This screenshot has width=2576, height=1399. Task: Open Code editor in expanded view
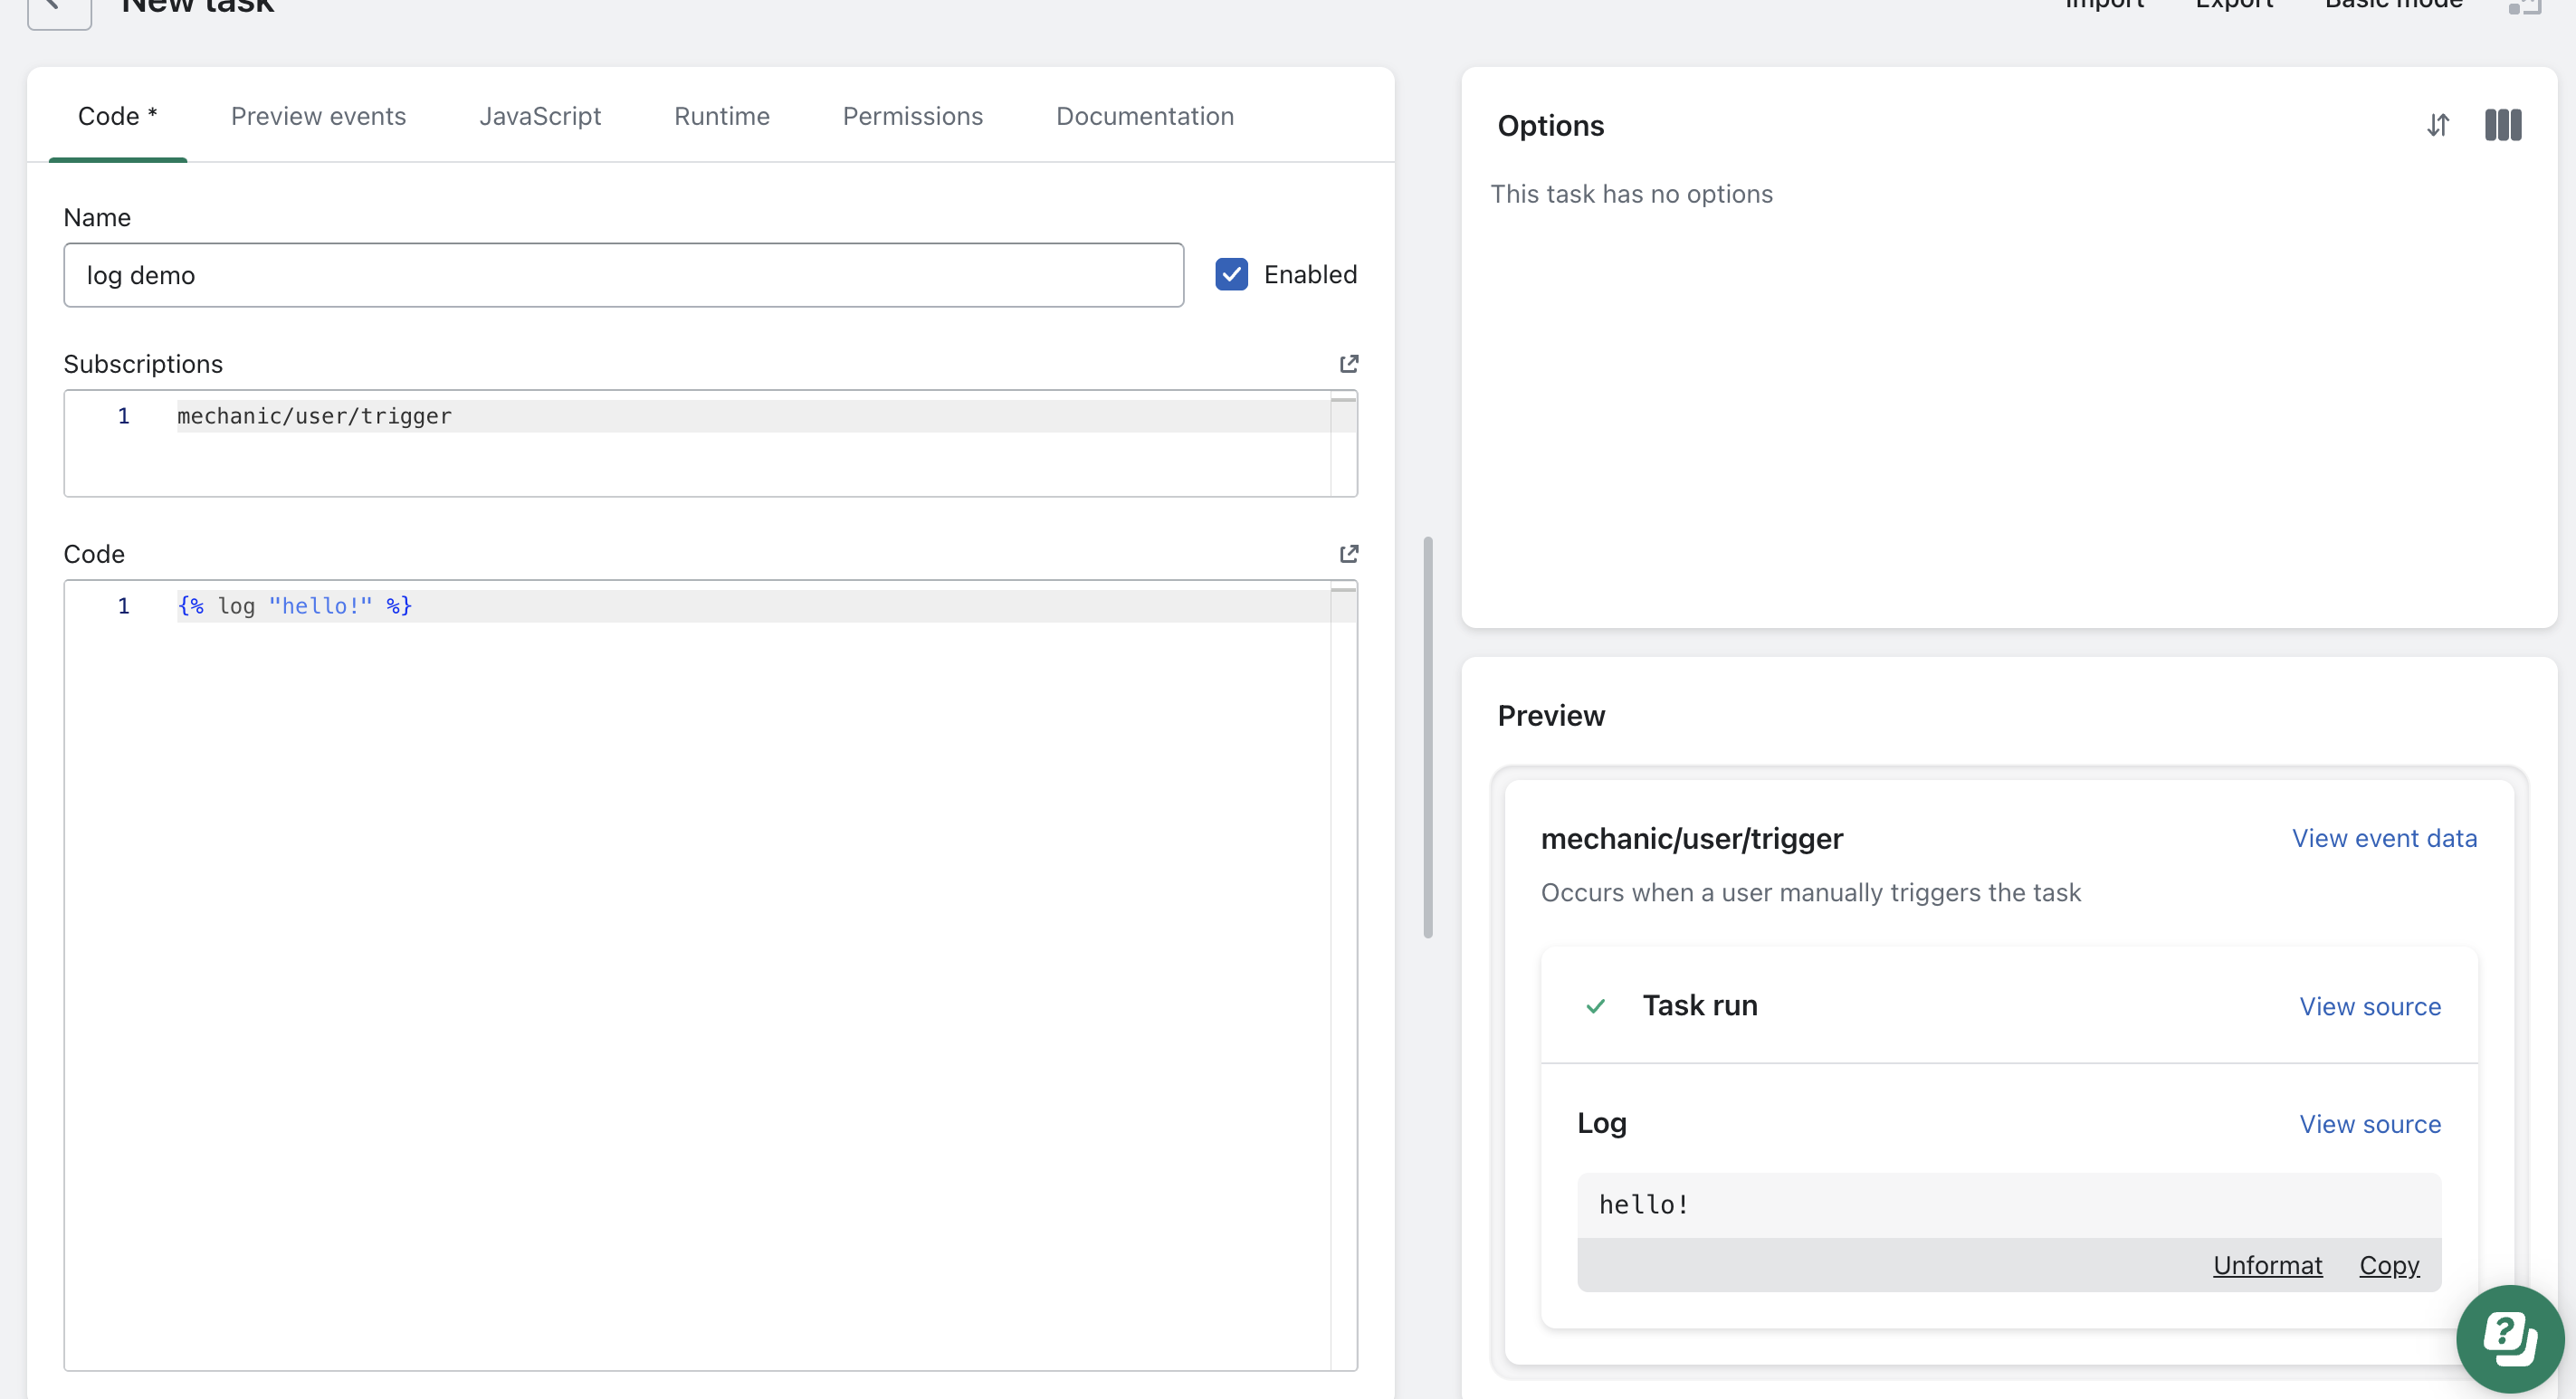[x=1348, y=553]
